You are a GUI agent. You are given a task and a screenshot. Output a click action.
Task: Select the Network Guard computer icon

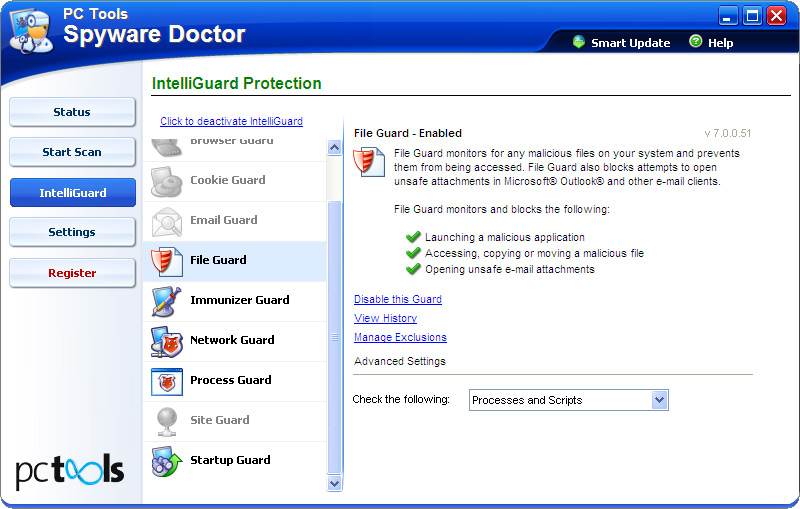click(x=166, y=342)
